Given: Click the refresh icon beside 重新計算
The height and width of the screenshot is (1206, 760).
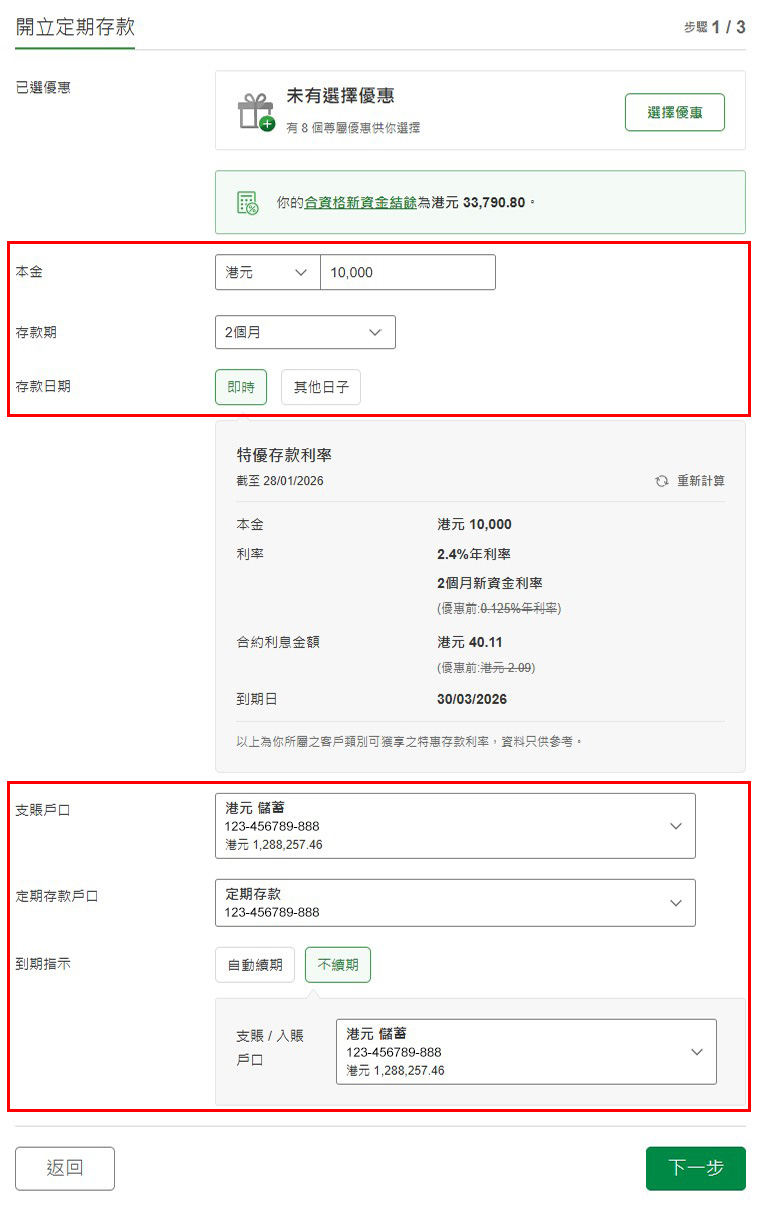Looking at the screenshot, I should point(660,481).
